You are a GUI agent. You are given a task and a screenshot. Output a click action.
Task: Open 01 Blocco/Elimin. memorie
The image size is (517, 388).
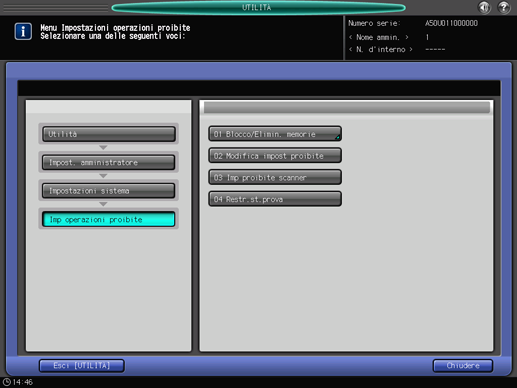coord(275,134)
